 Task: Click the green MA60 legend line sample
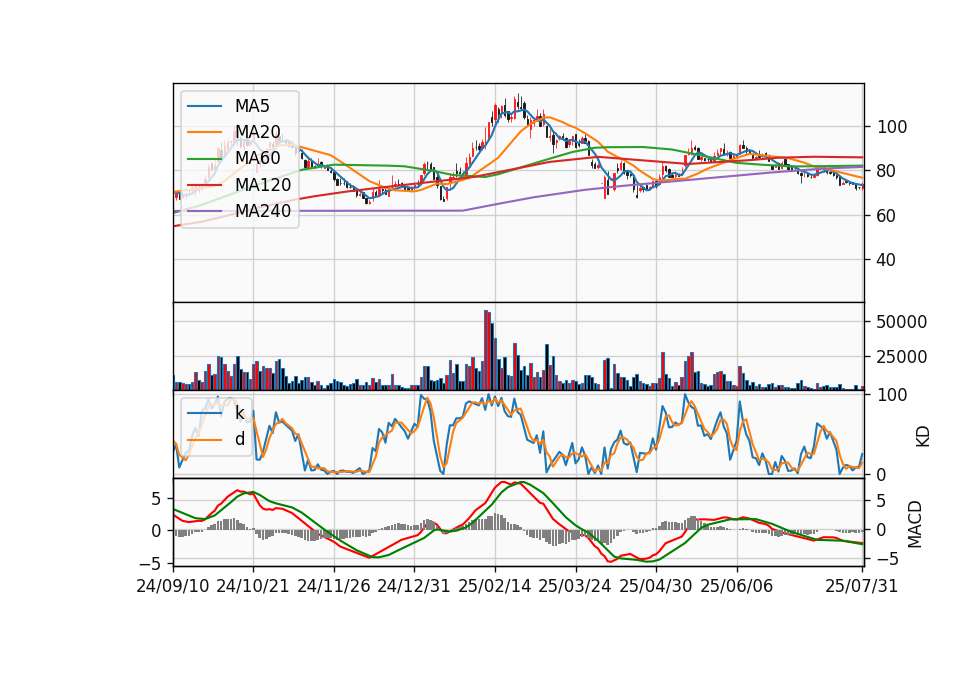204,159
